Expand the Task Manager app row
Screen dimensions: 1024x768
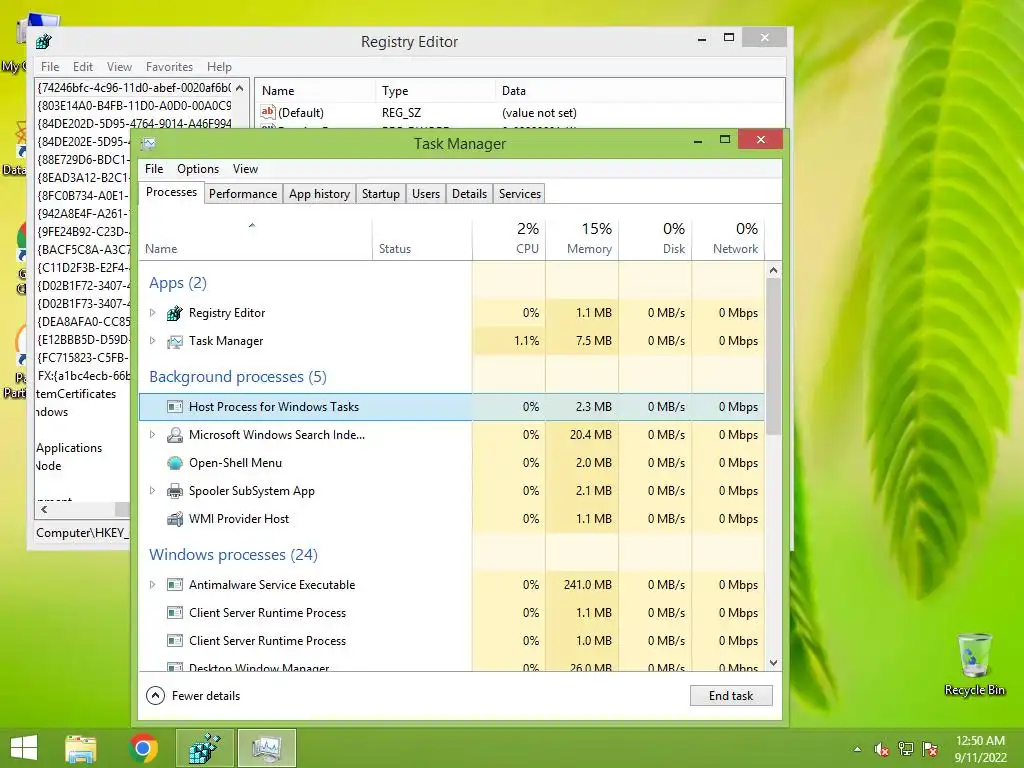152,341
